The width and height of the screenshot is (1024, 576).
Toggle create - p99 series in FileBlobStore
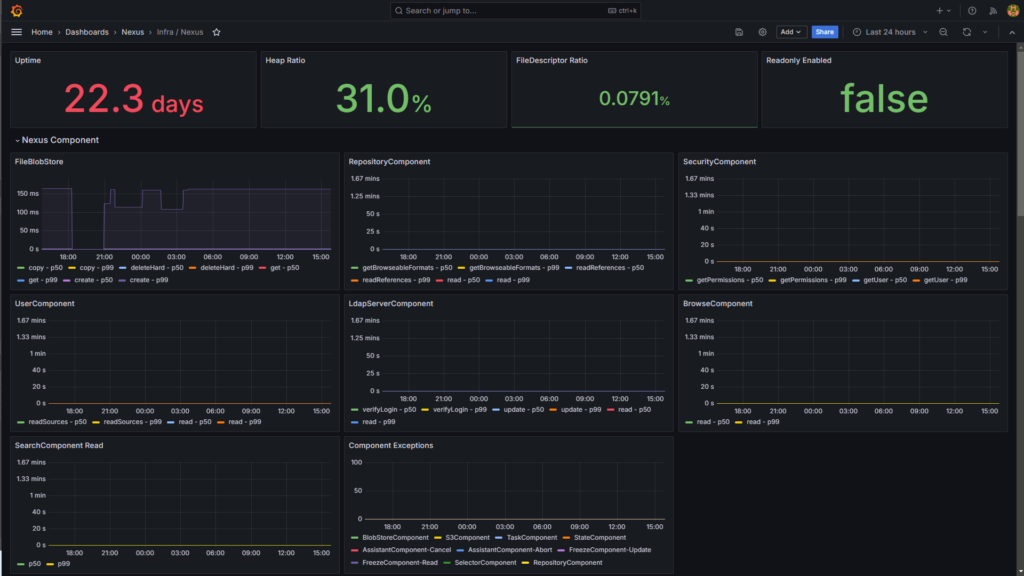tap(148, 280)
